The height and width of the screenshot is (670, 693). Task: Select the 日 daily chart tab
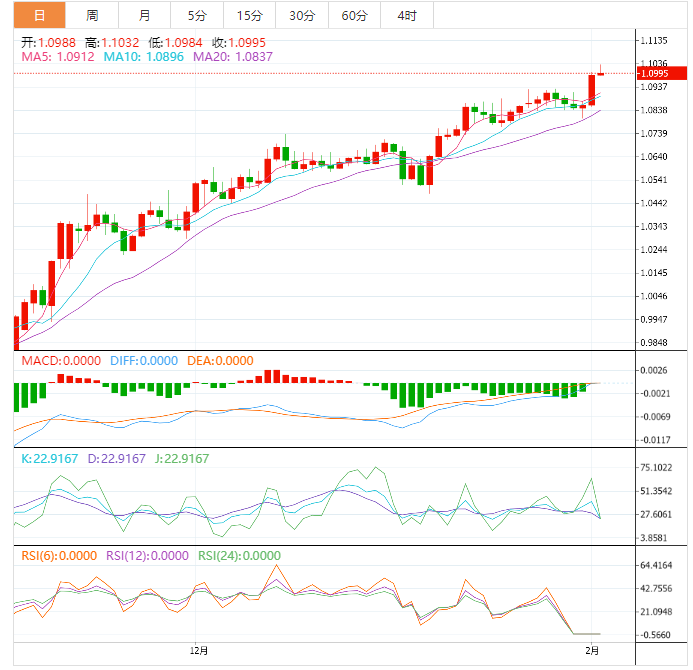click(39, 15)
